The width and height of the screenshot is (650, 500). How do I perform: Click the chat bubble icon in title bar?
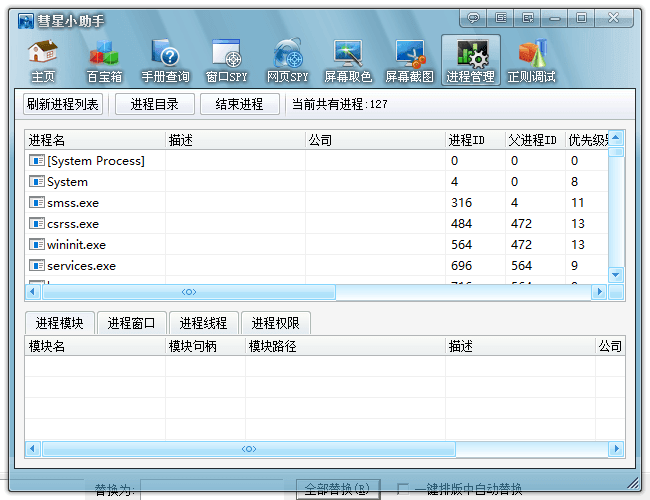point(474,18)
